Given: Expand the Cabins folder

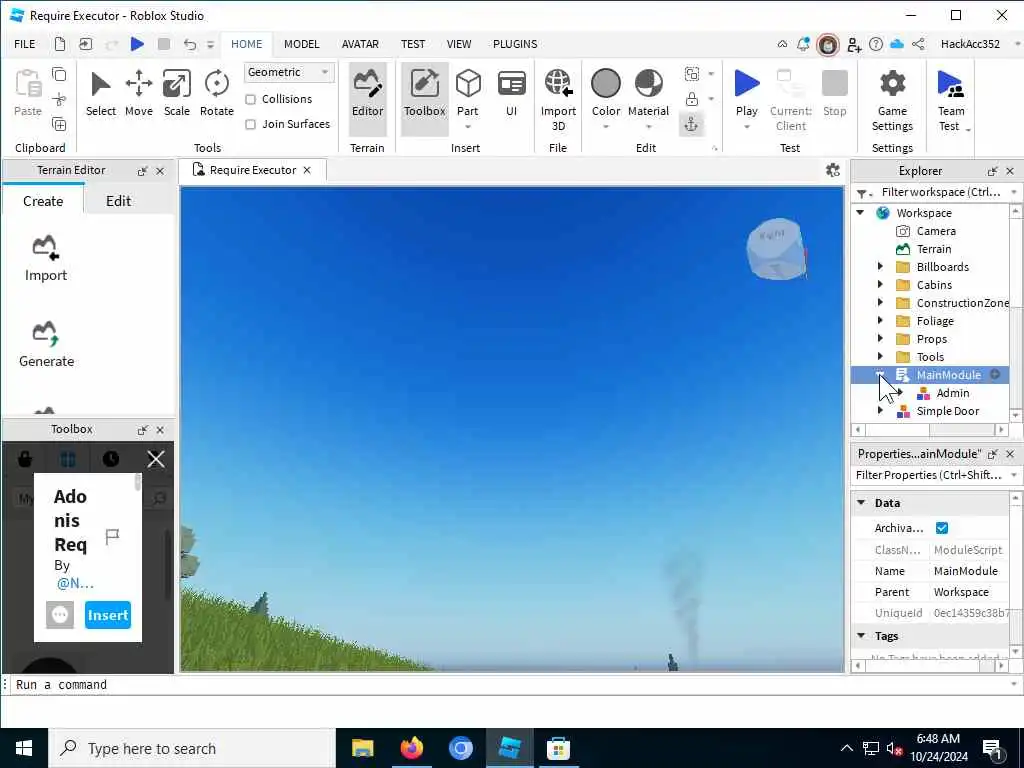Looking at the screenshot, I should tap(880, 285).
